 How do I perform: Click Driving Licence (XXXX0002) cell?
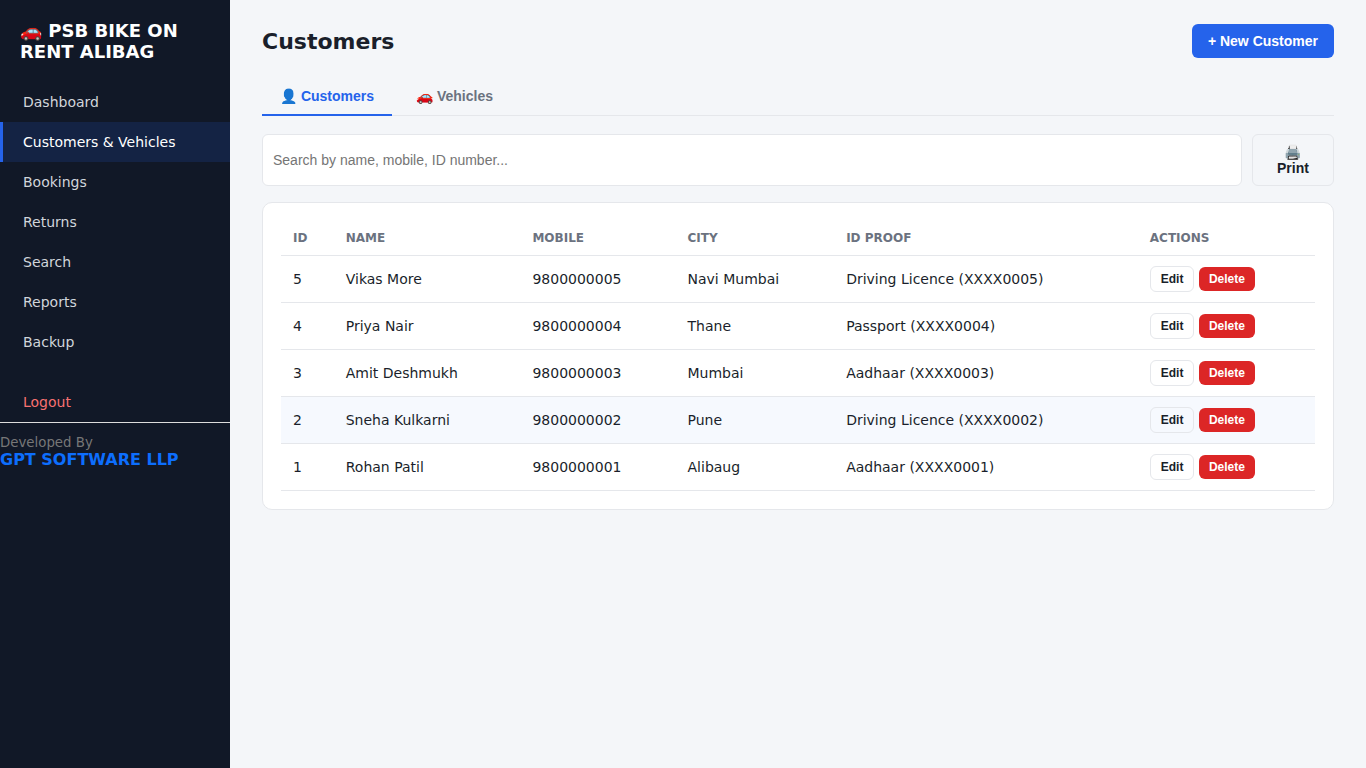coord(945,420)
